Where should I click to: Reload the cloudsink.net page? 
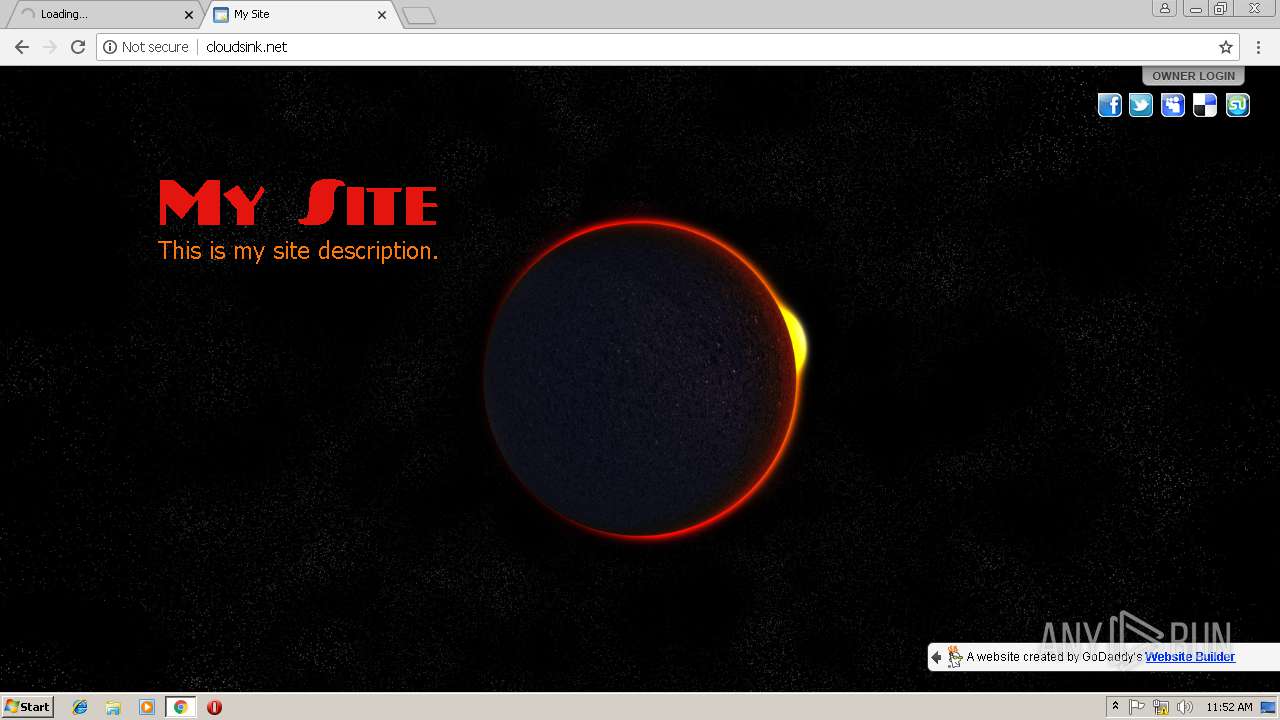tap(78, 47)
